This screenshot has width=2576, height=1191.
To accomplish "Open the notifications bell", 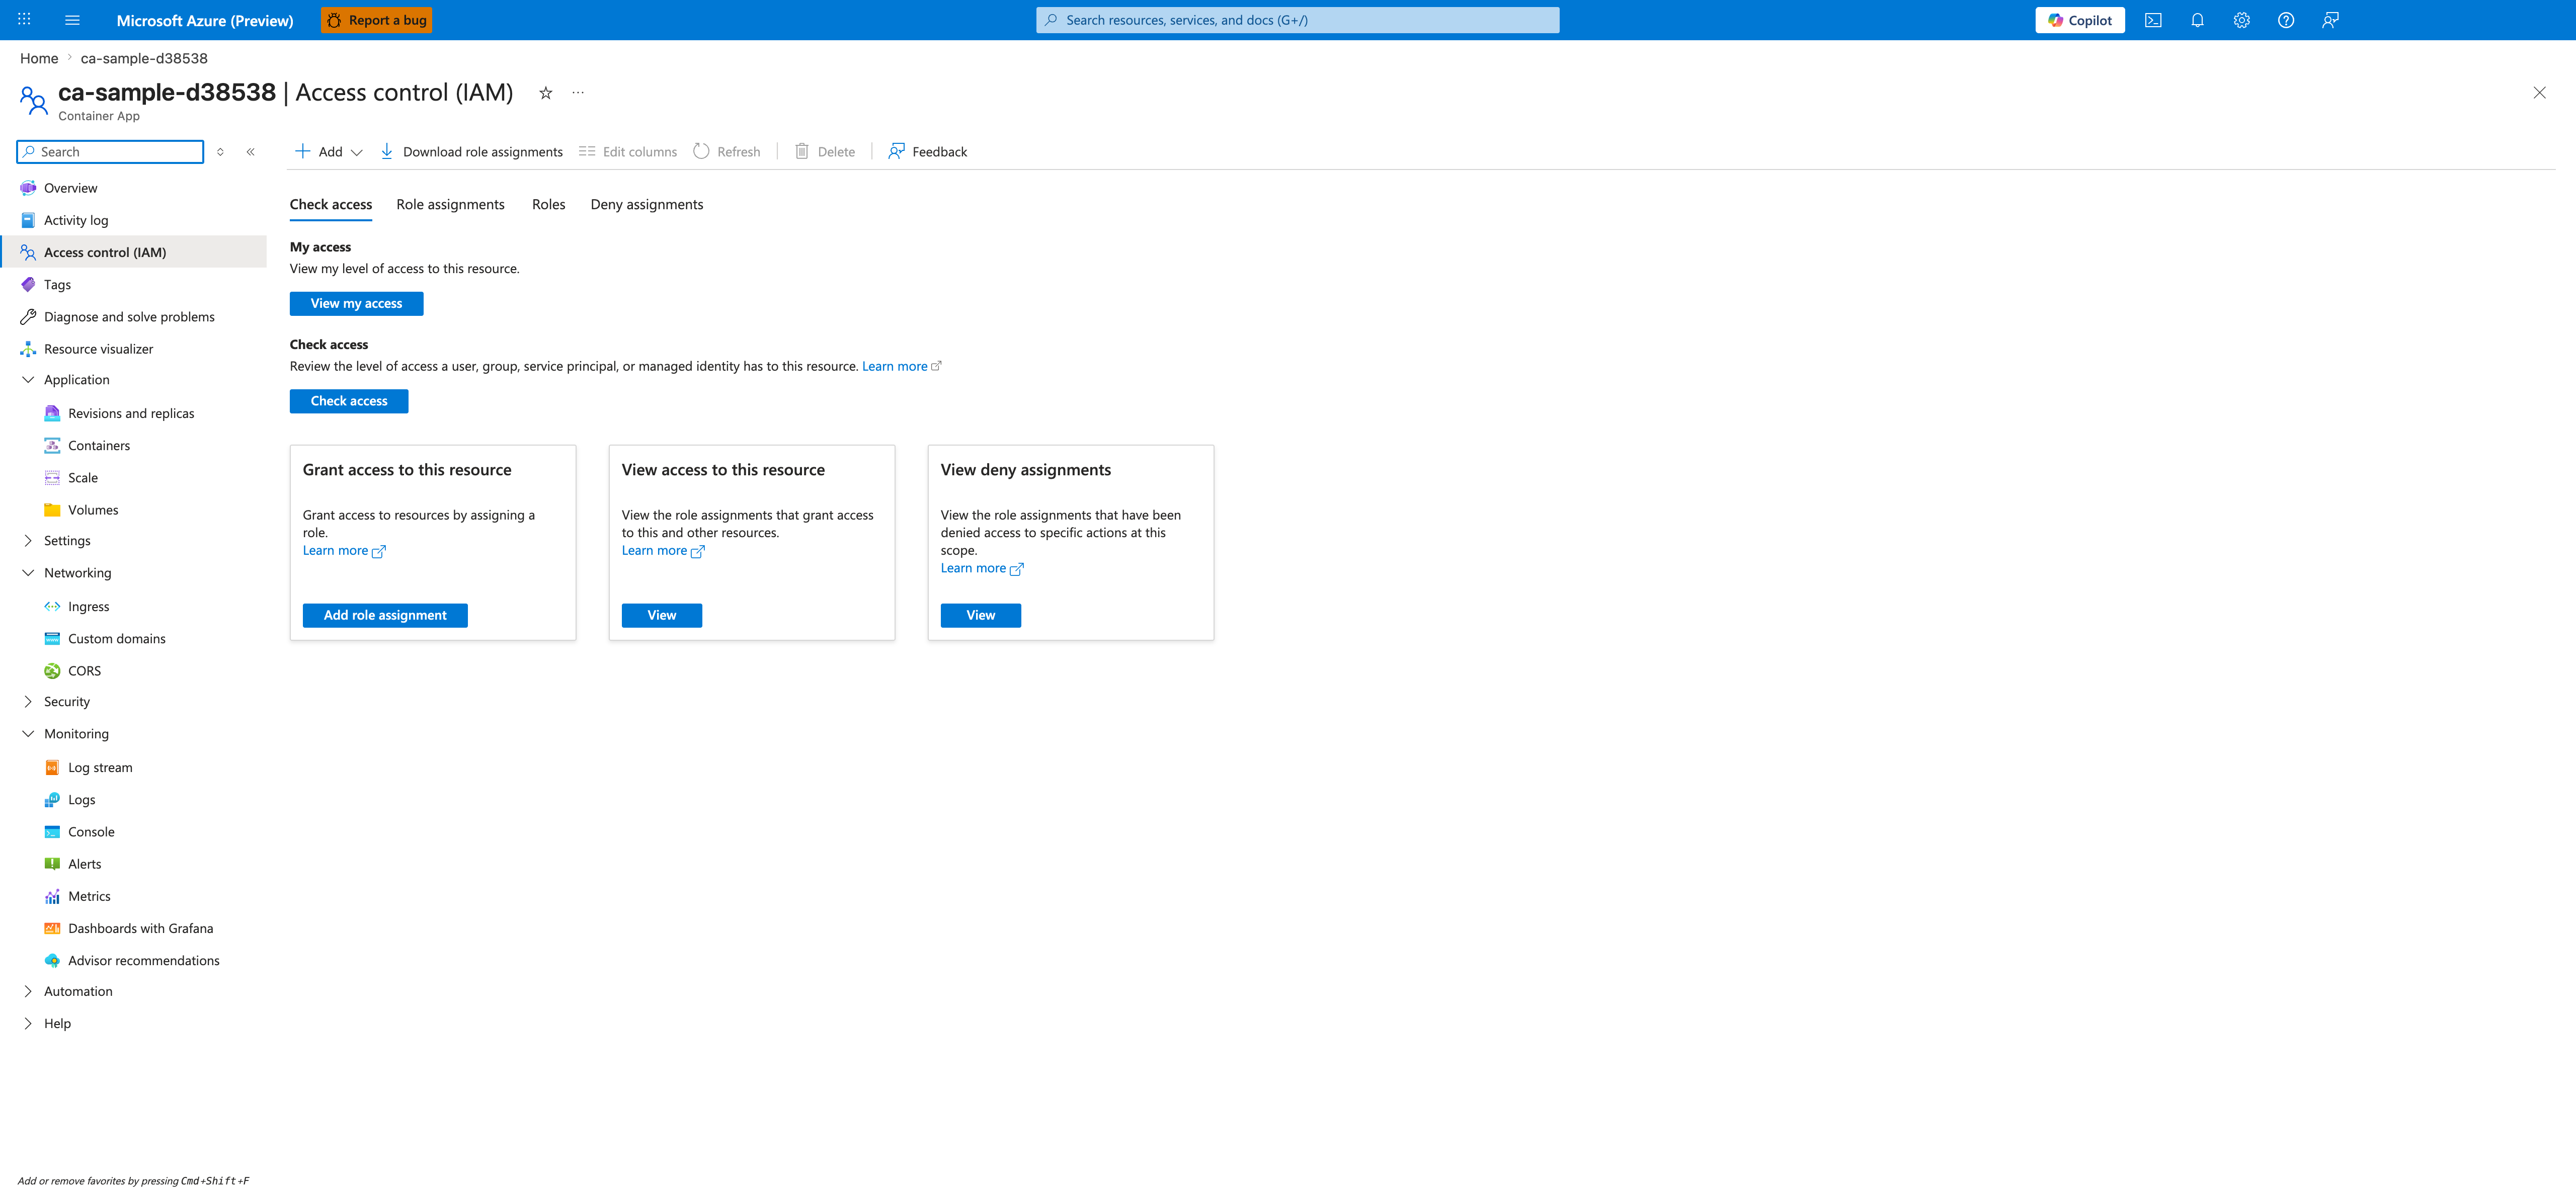I will [x=2197, y=20].
